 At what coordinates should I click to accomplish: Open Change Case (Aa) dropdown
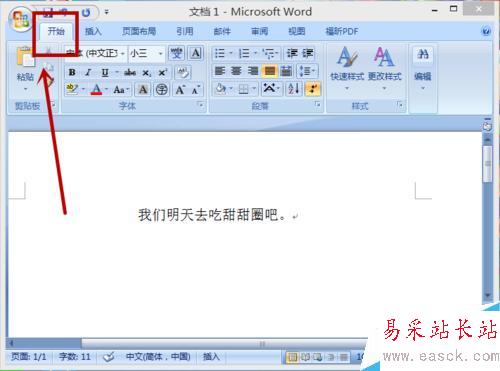pyautogui.click(x=121, y=89)
